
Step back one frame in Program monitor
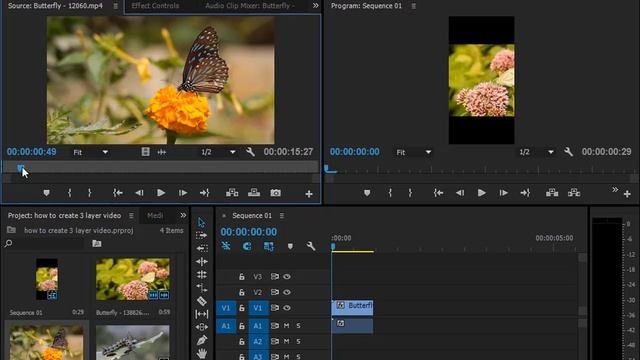tap(460, 193)
